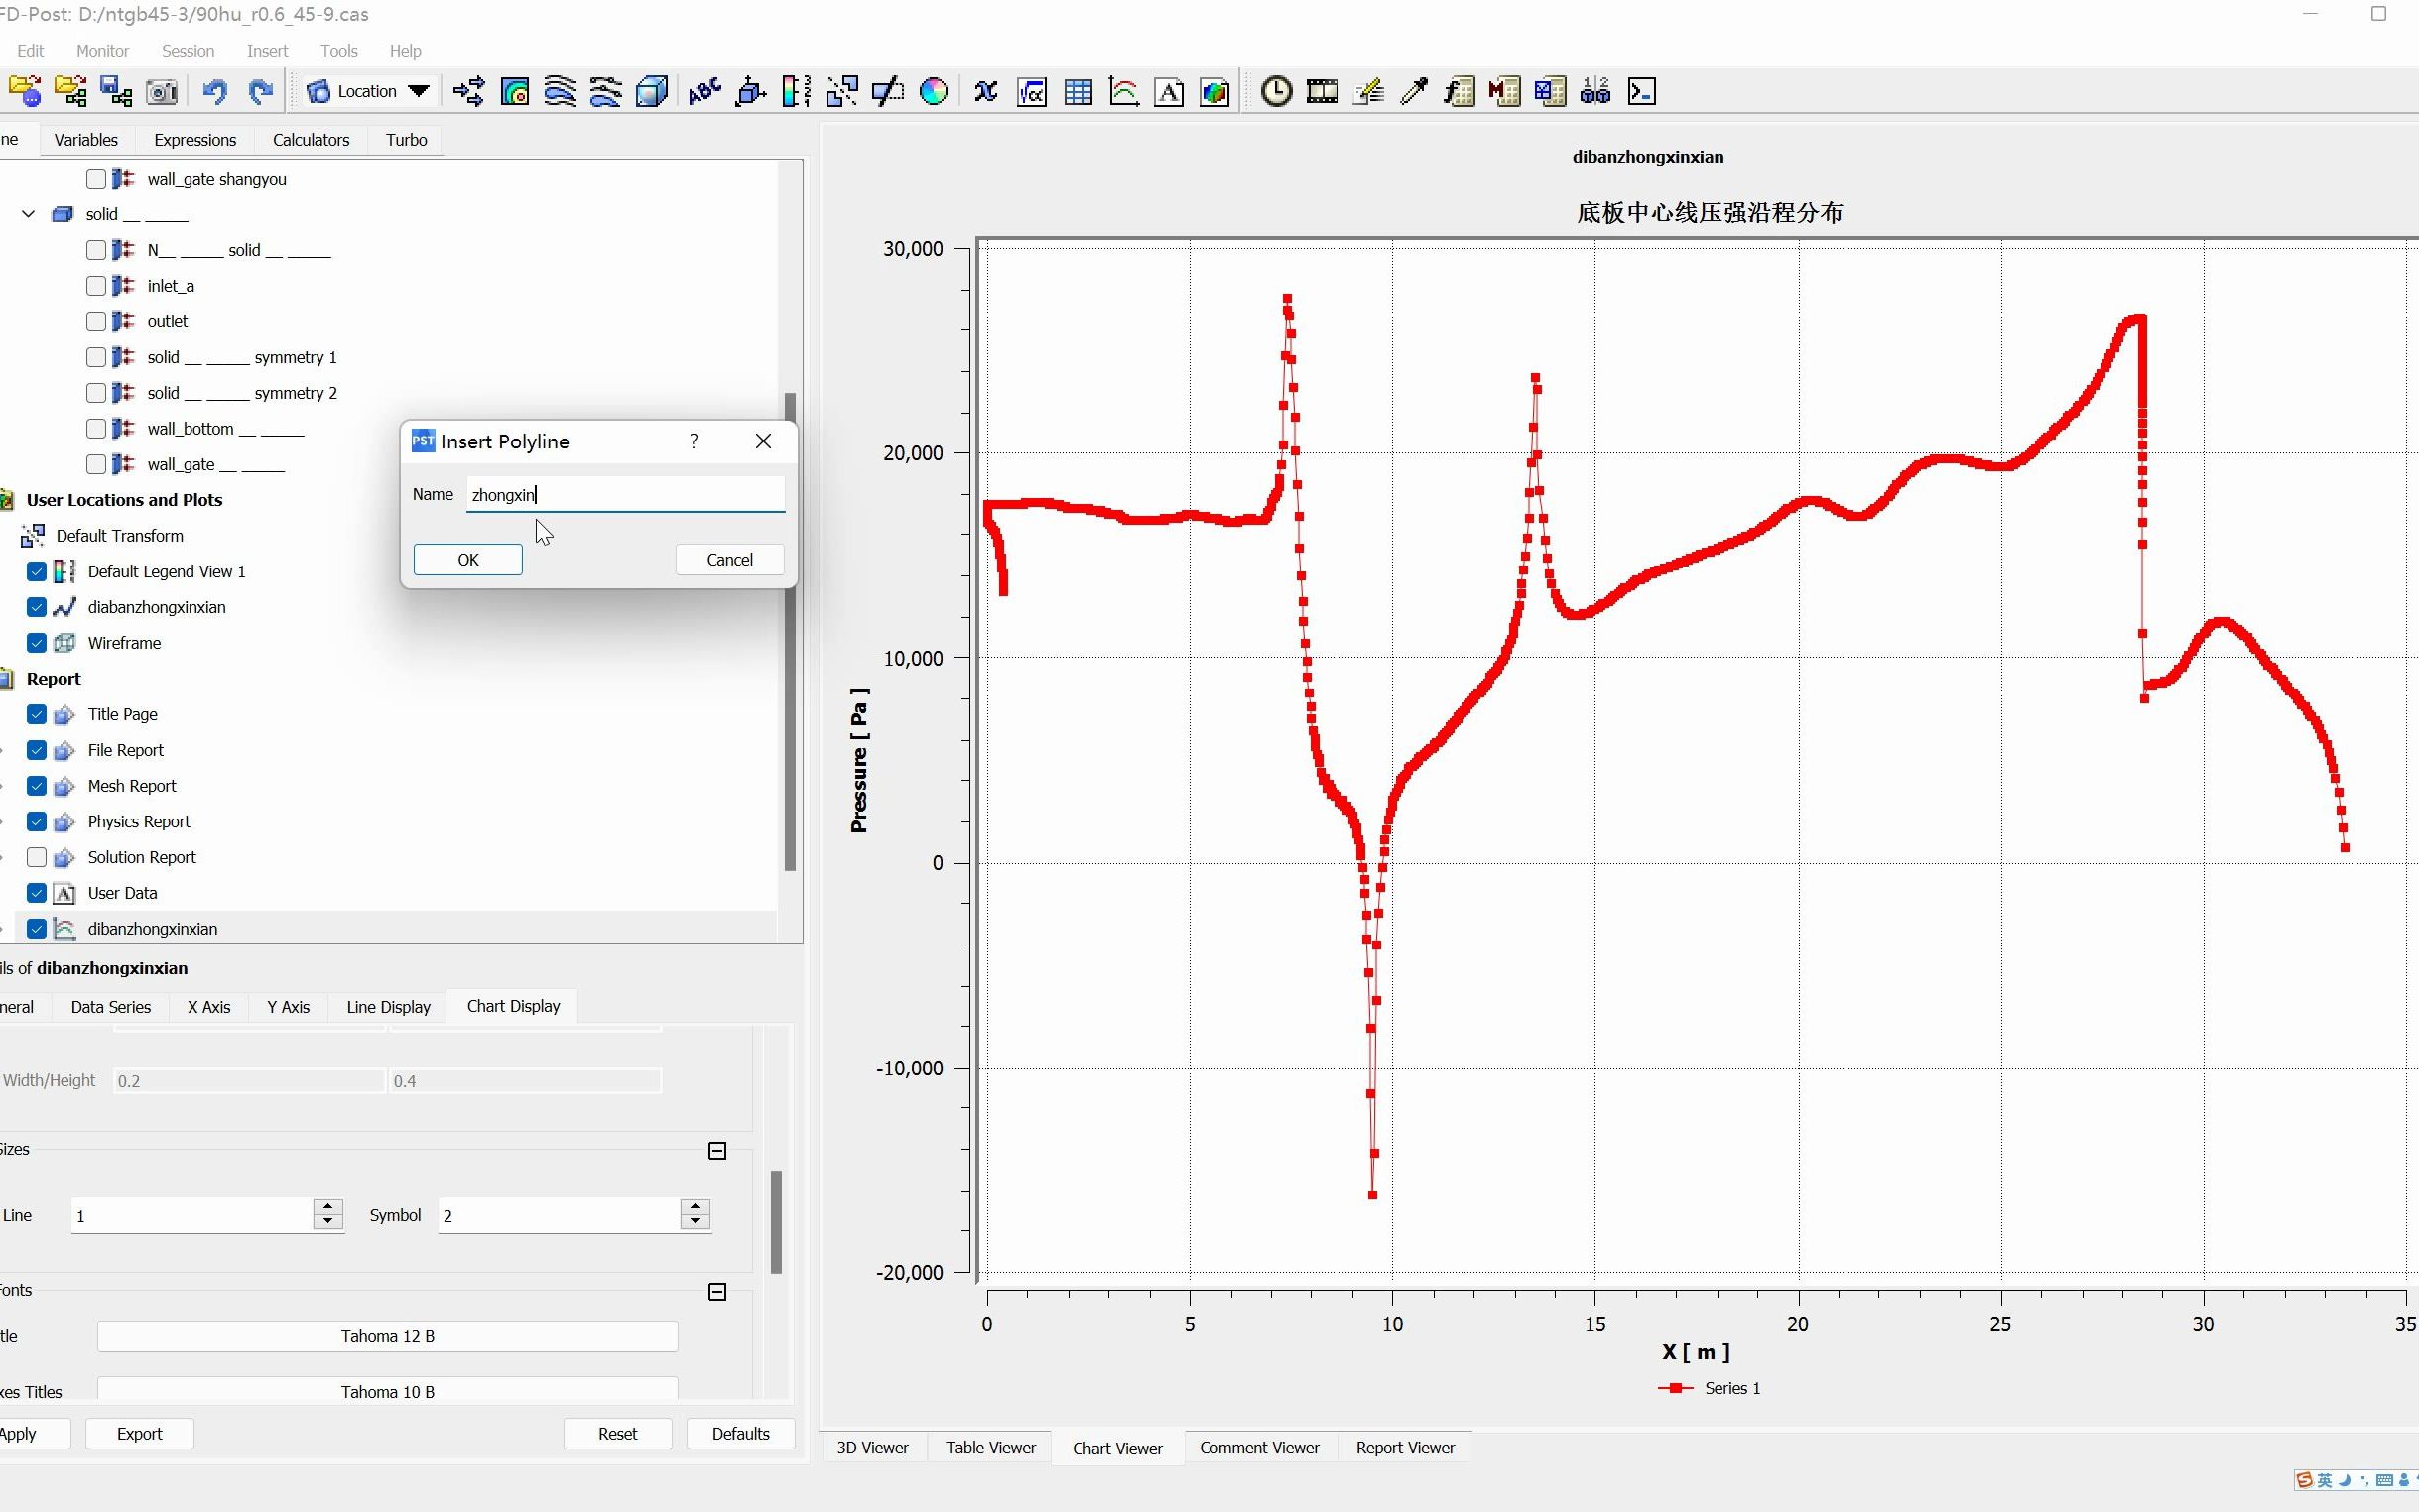Click the Contour plot toolbar icon
The width and height of the screenshot is (2419, 1512).
pyautogui.click(x=515, y=92)
